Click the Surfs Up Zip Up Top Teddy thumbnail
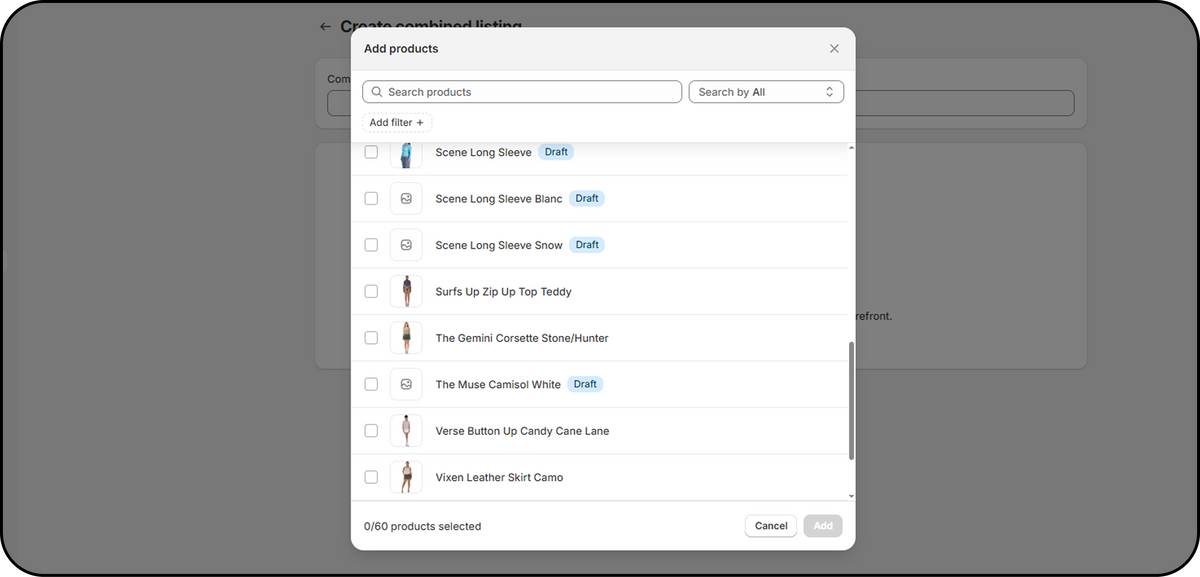 click(406, 292)
